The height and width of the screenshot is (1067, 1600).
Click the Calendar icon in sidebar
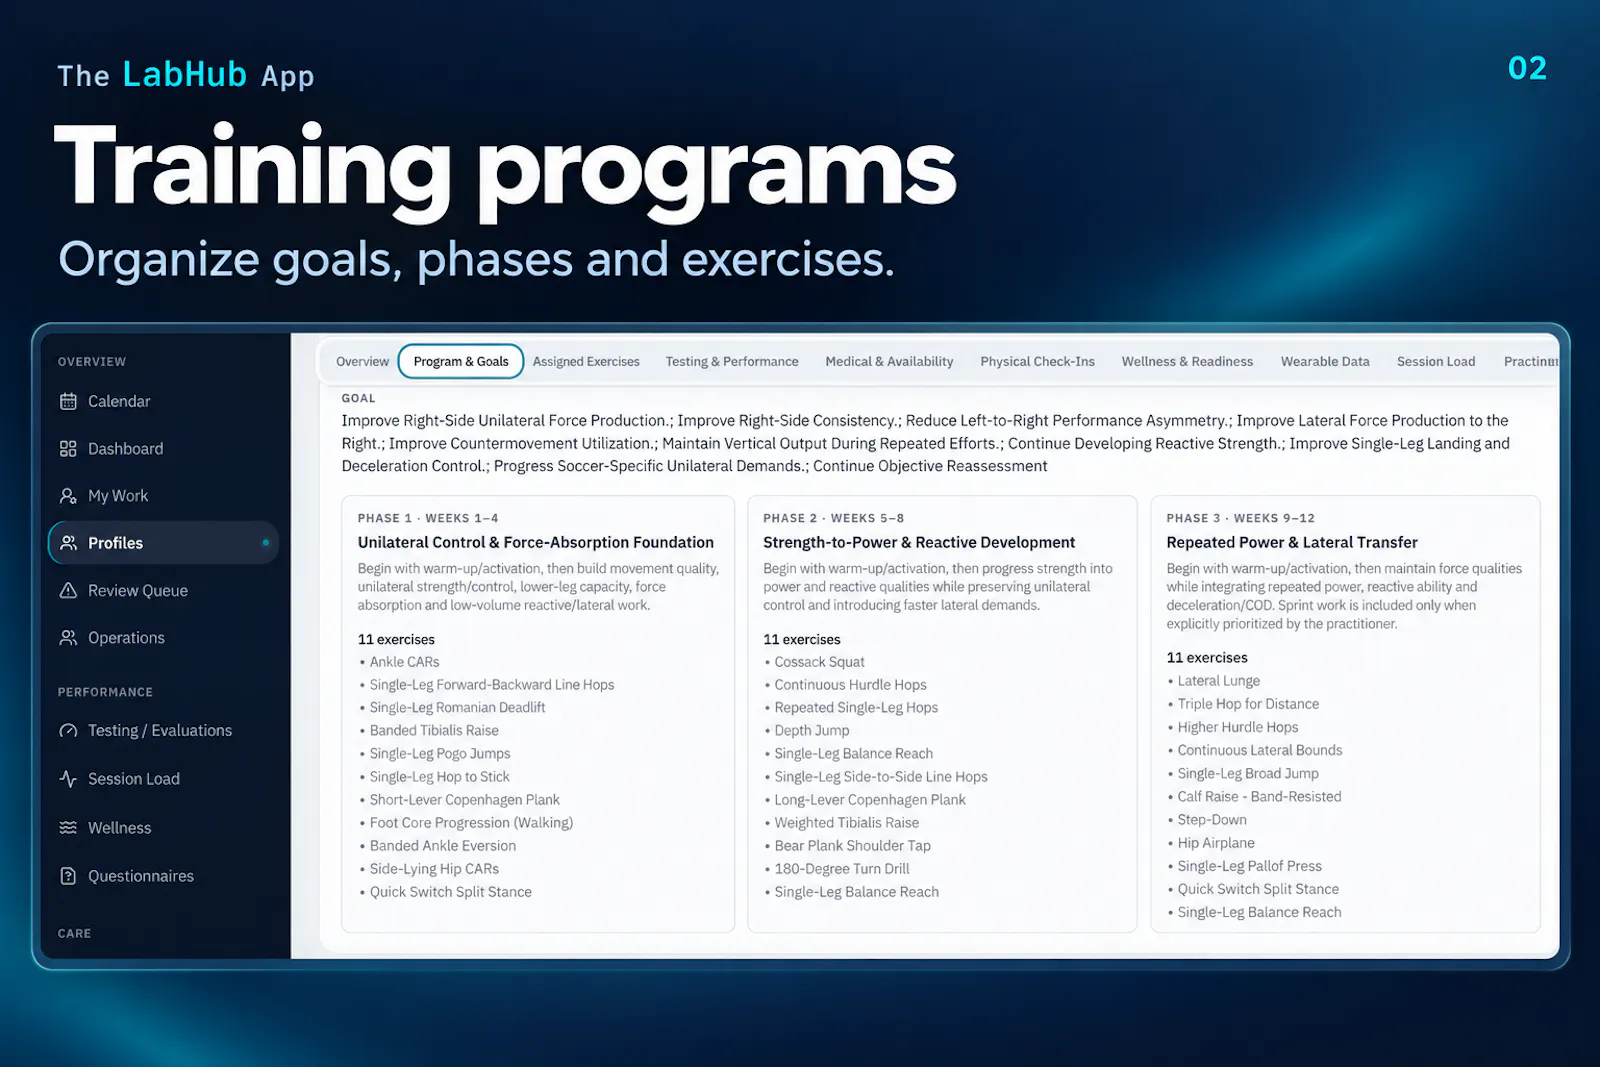coord(68,401)
